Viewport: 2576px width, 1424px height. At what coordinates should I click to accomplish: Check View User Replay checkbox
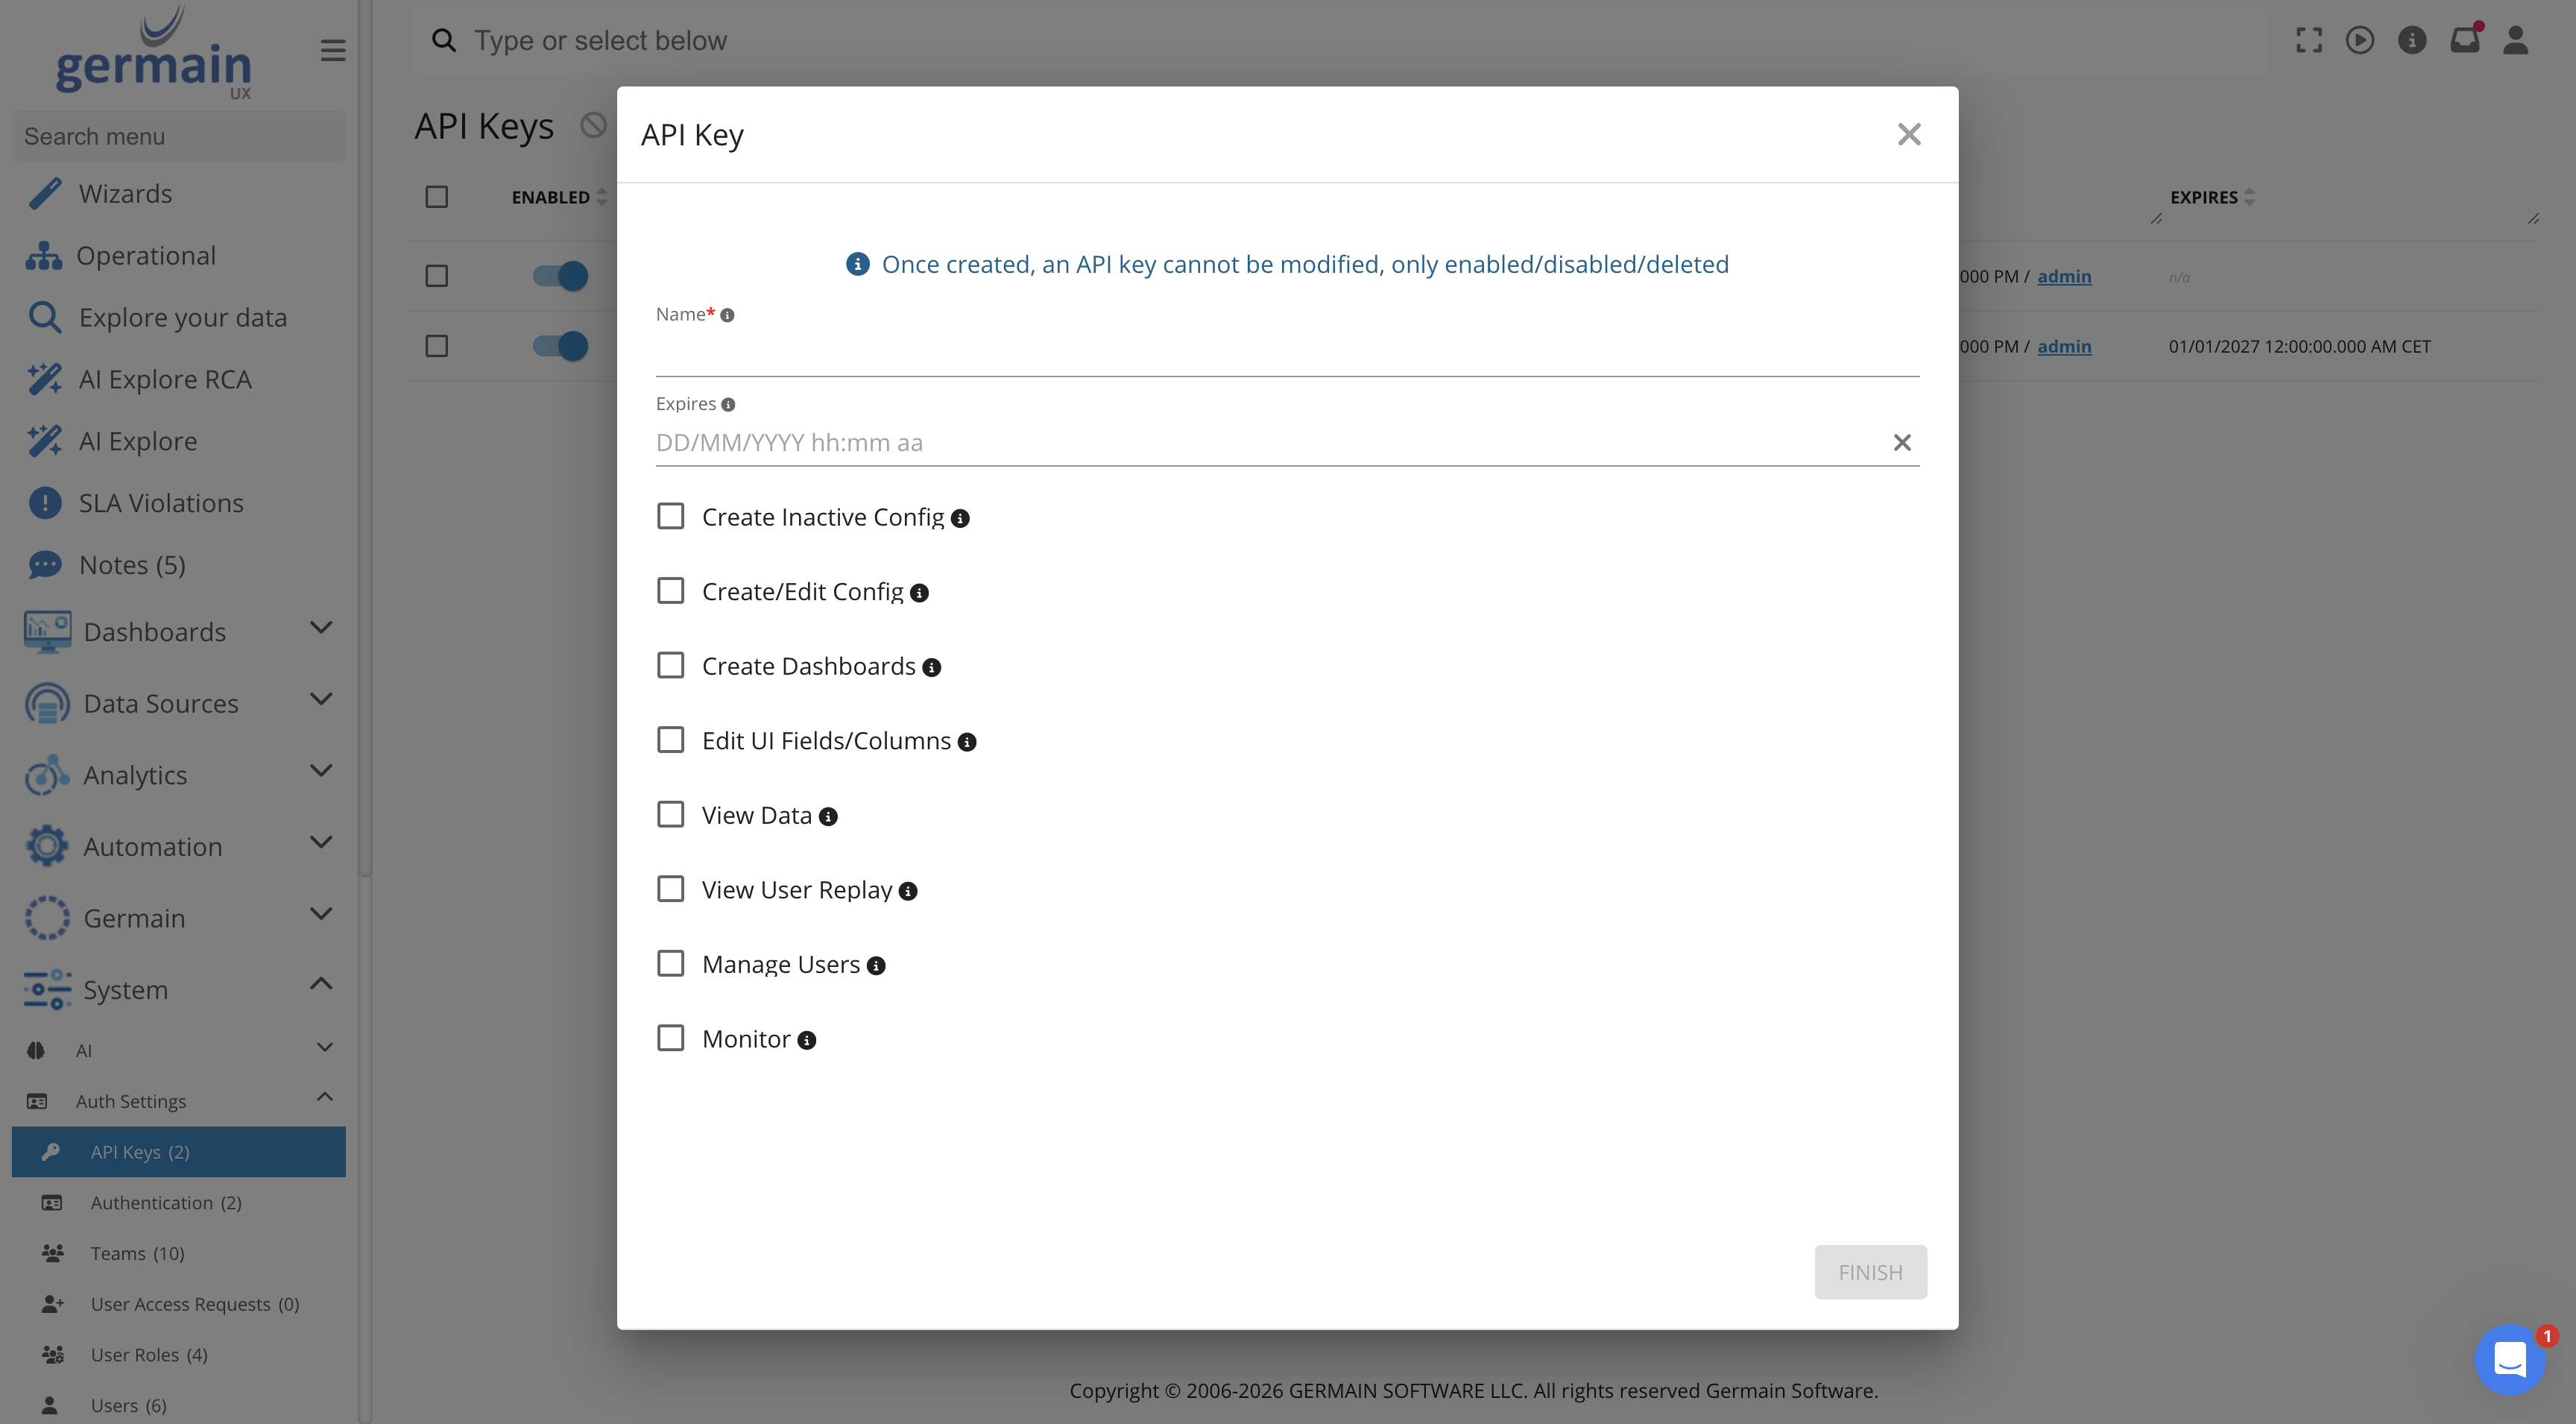click(x=670, y=889)
